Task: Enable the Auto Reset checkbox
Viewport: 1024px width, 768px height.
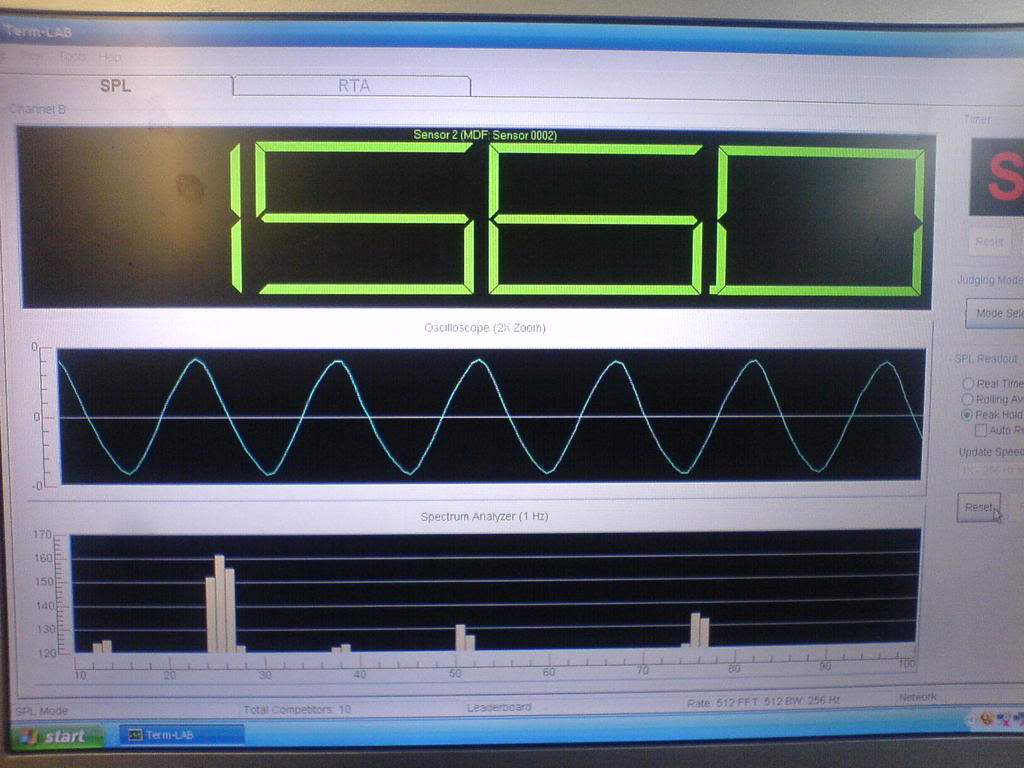Action: point(981,430)
